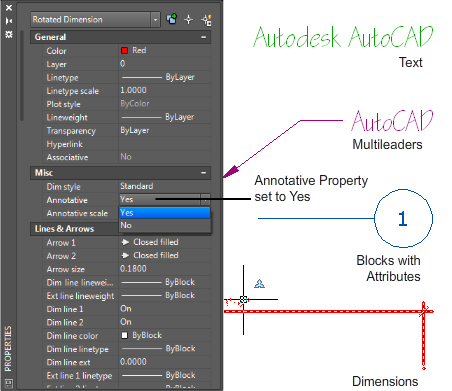Click the Transparency ByLayer value
This screenshot has height=391, width=452.
click(x=165, y=130)
